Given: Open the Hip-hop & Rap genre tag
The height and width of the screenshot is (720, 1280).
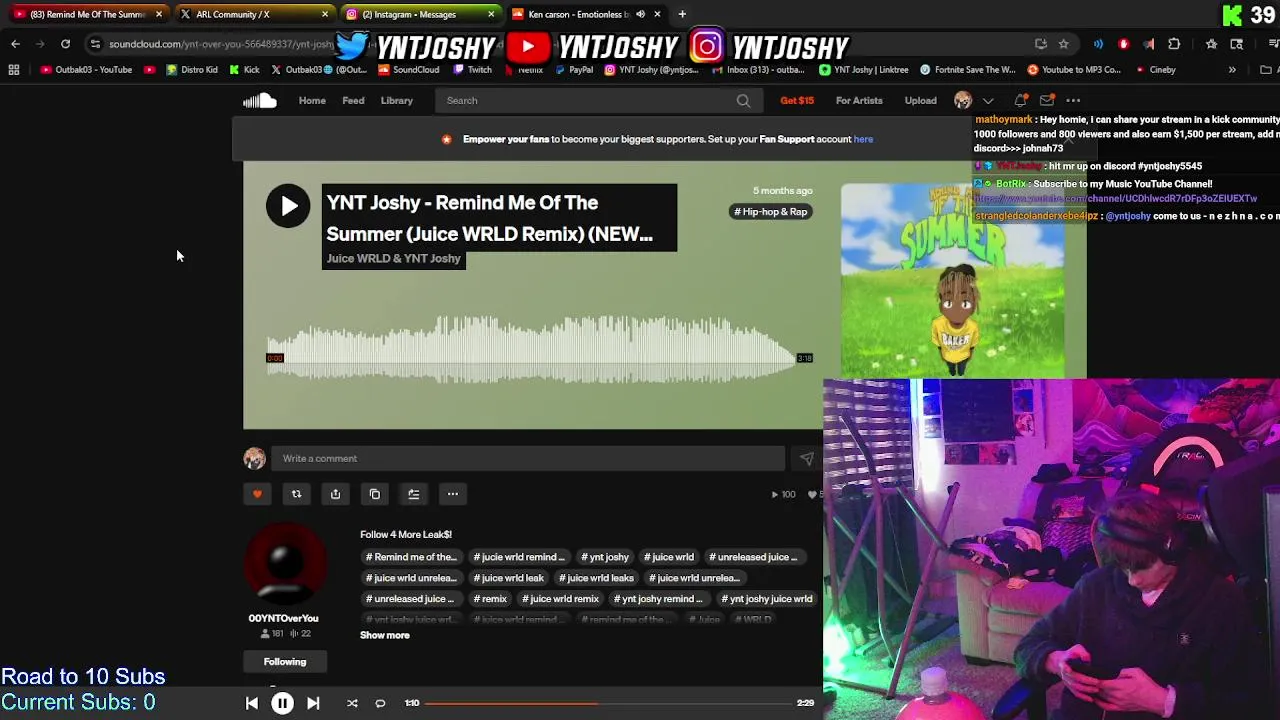Looking at the screenshot, I should tap(770, 212).
